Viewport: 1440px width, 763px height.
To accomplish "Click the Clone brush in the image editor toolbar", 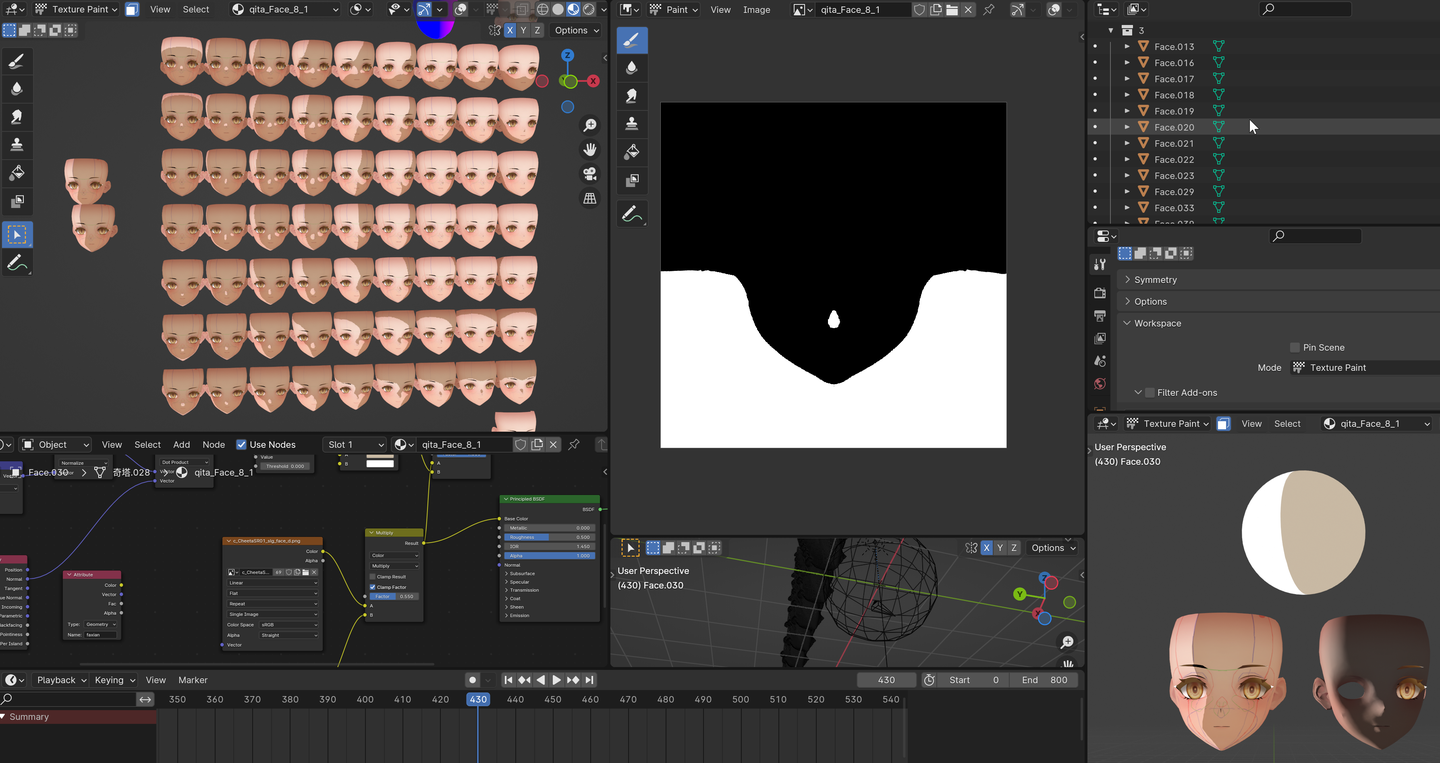I will coord(631,124).
